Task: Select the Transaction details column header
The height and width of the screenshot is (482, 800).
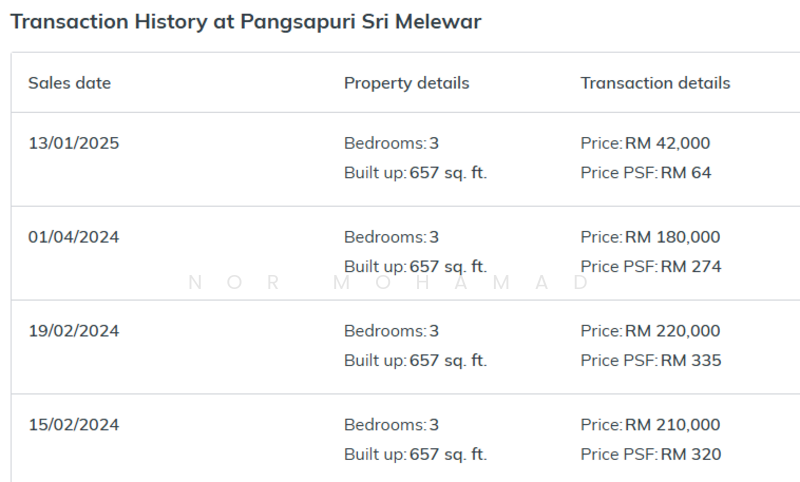Action: (x=655, y=83)
